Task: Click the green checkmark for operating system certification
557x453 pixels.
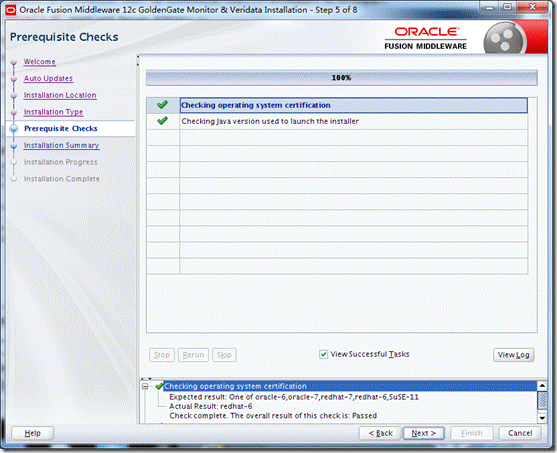Action: [162, 105]
